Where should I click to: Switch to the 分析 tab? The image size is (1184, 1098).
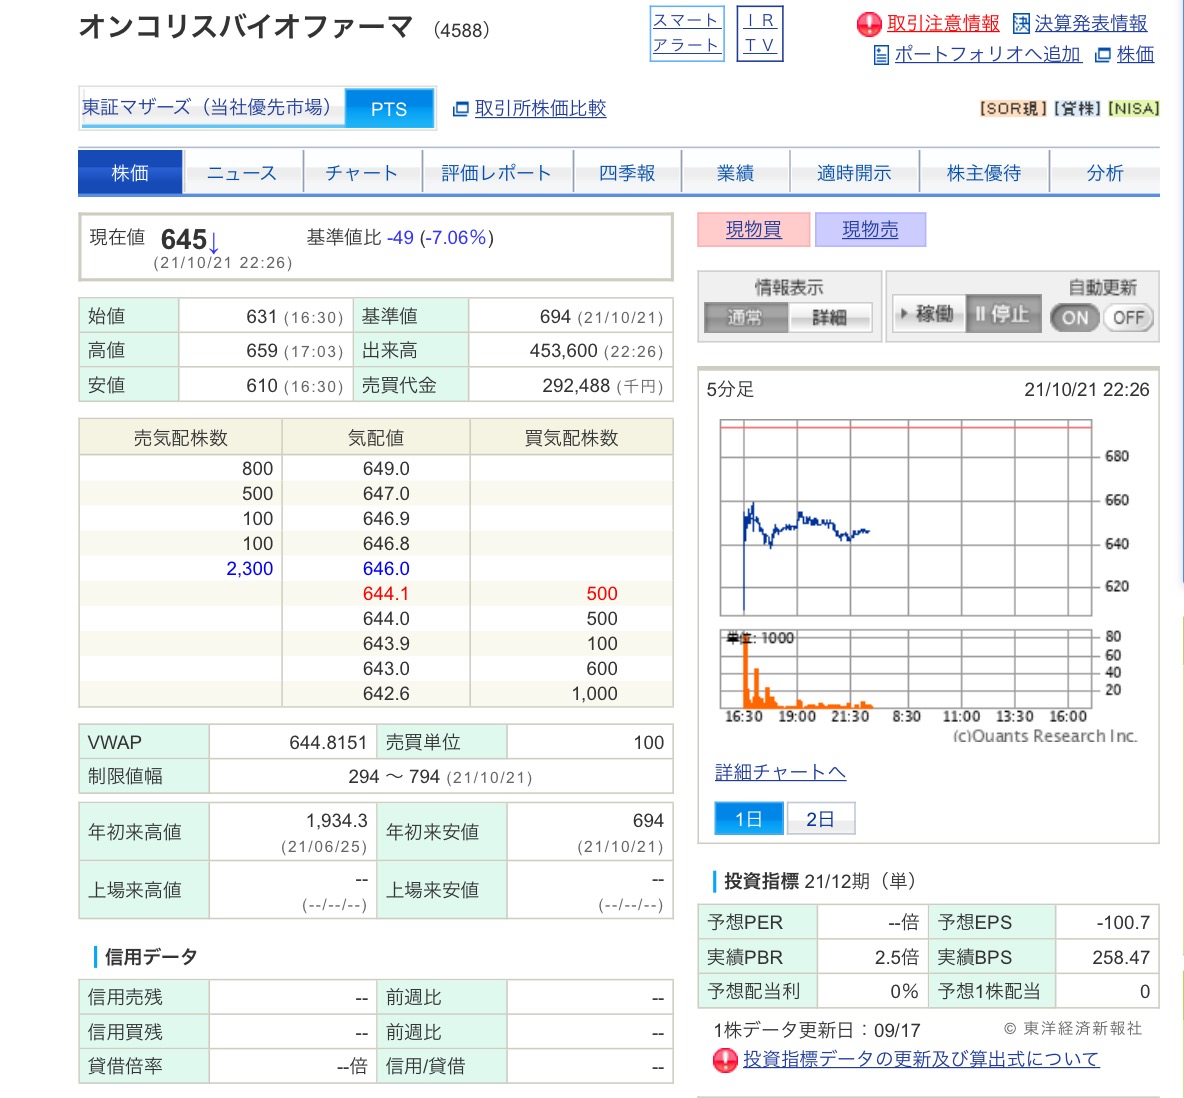1105,172
